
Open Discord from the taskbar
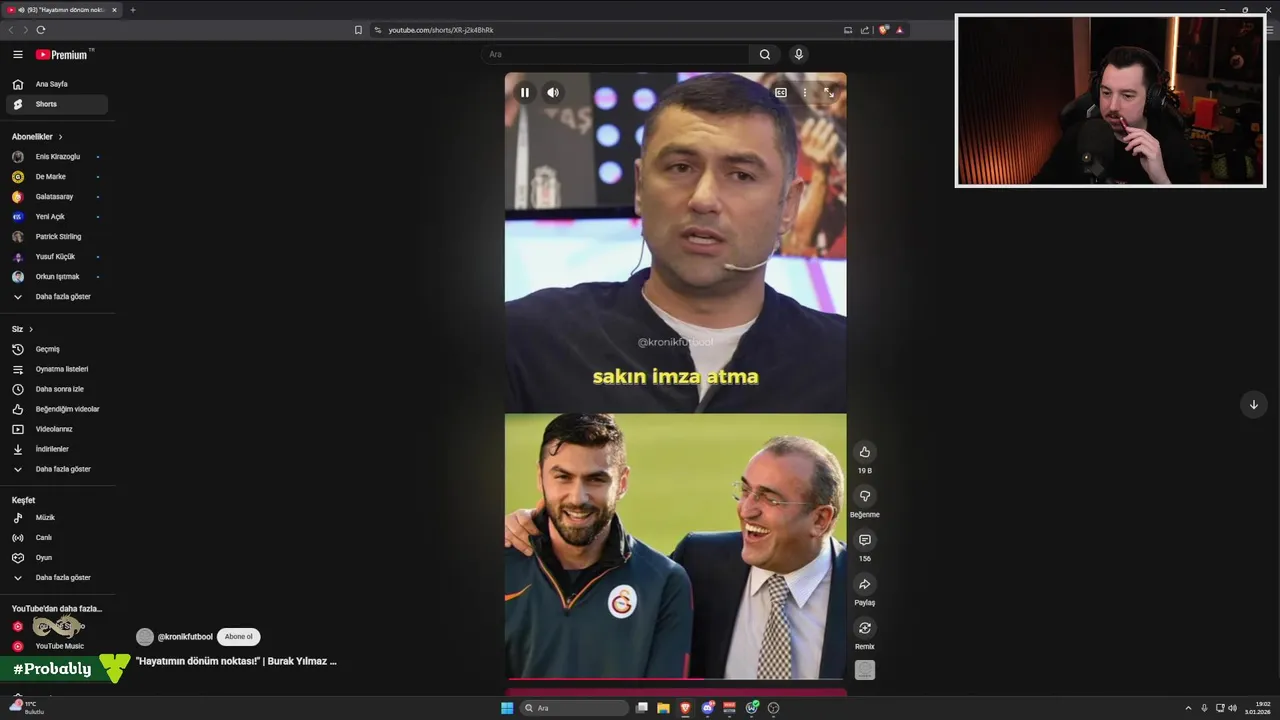click(x=708, y=708)
